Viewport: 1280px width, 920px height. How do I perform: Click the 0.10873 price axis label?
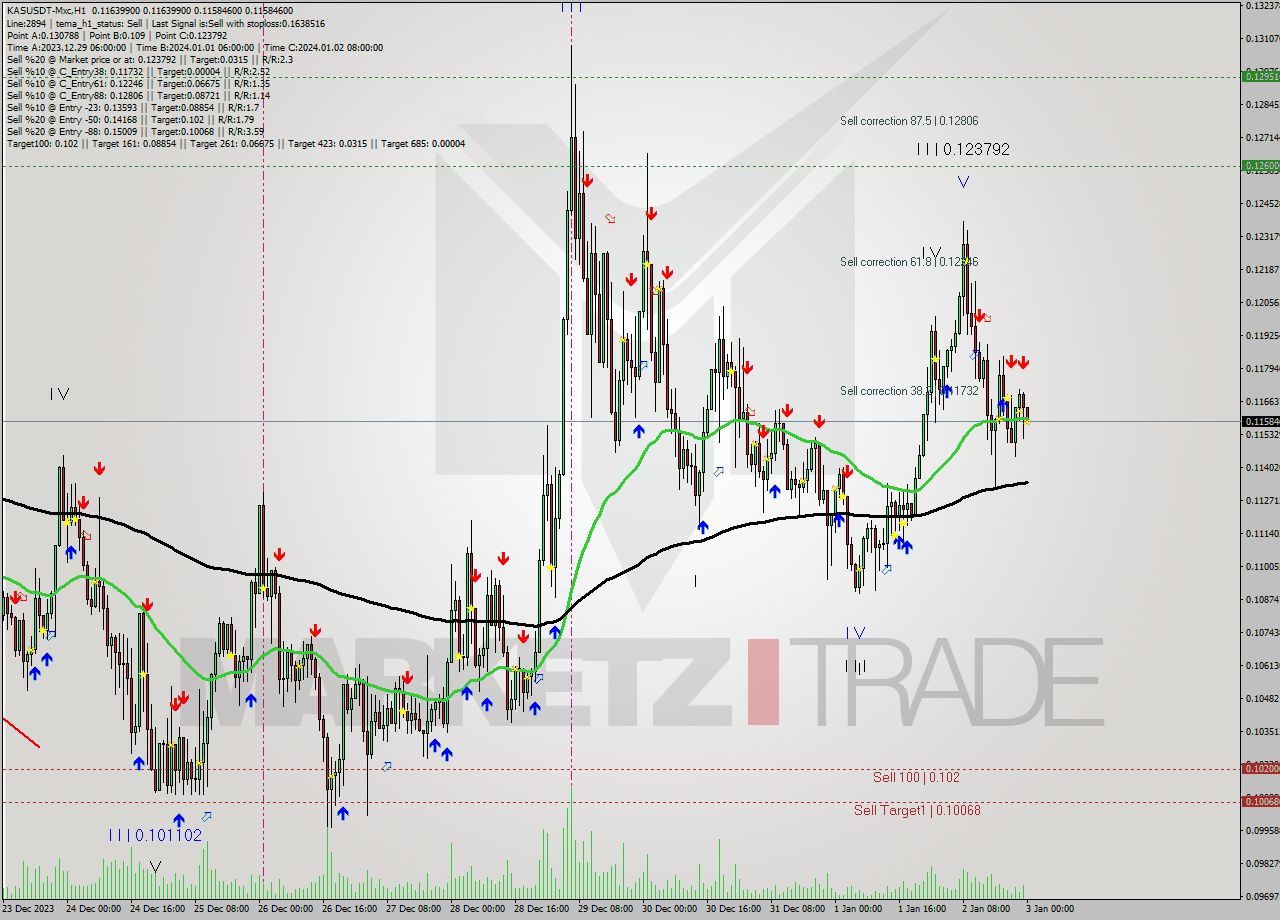coord(1263,599)
